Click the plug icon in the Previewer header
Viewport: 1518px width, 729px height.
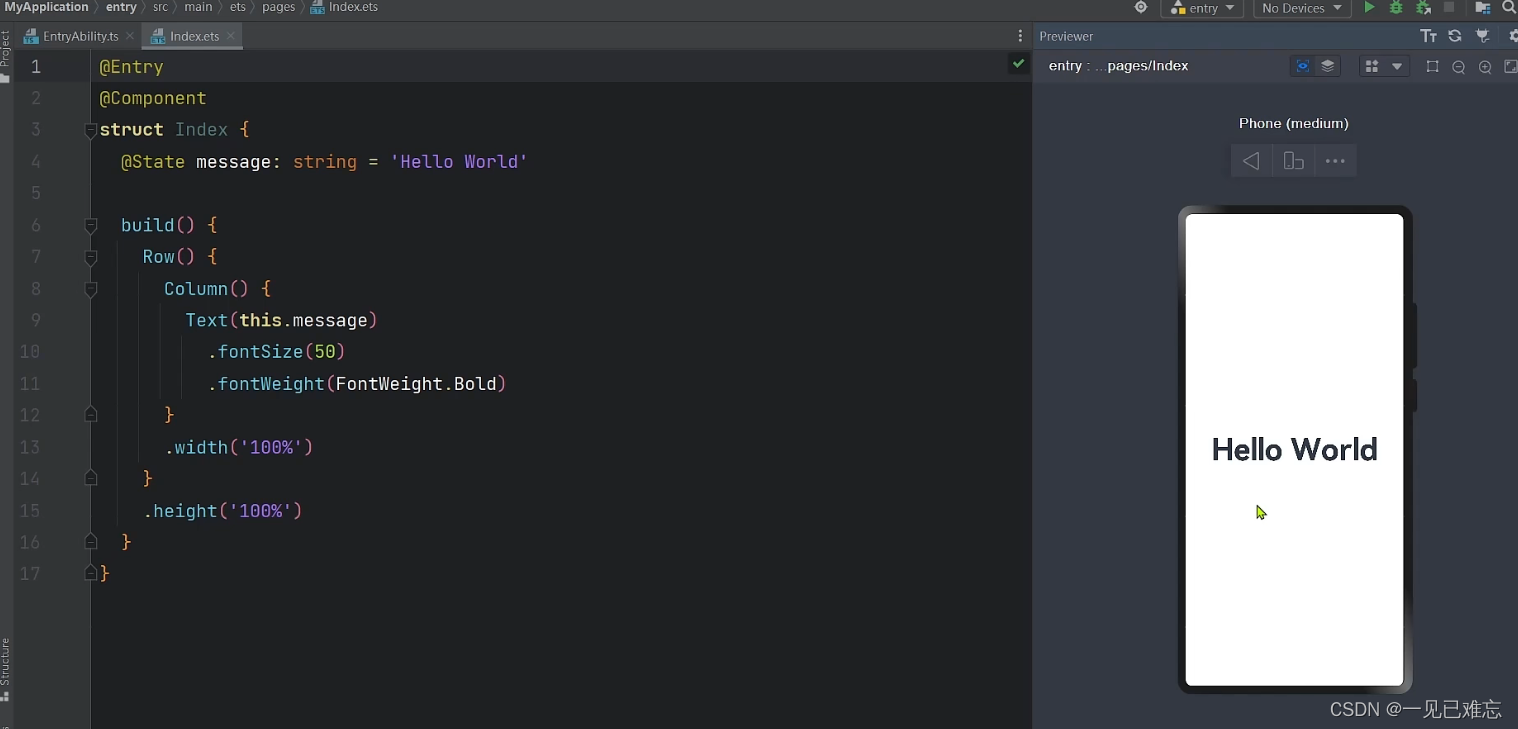coord(1483,36)
